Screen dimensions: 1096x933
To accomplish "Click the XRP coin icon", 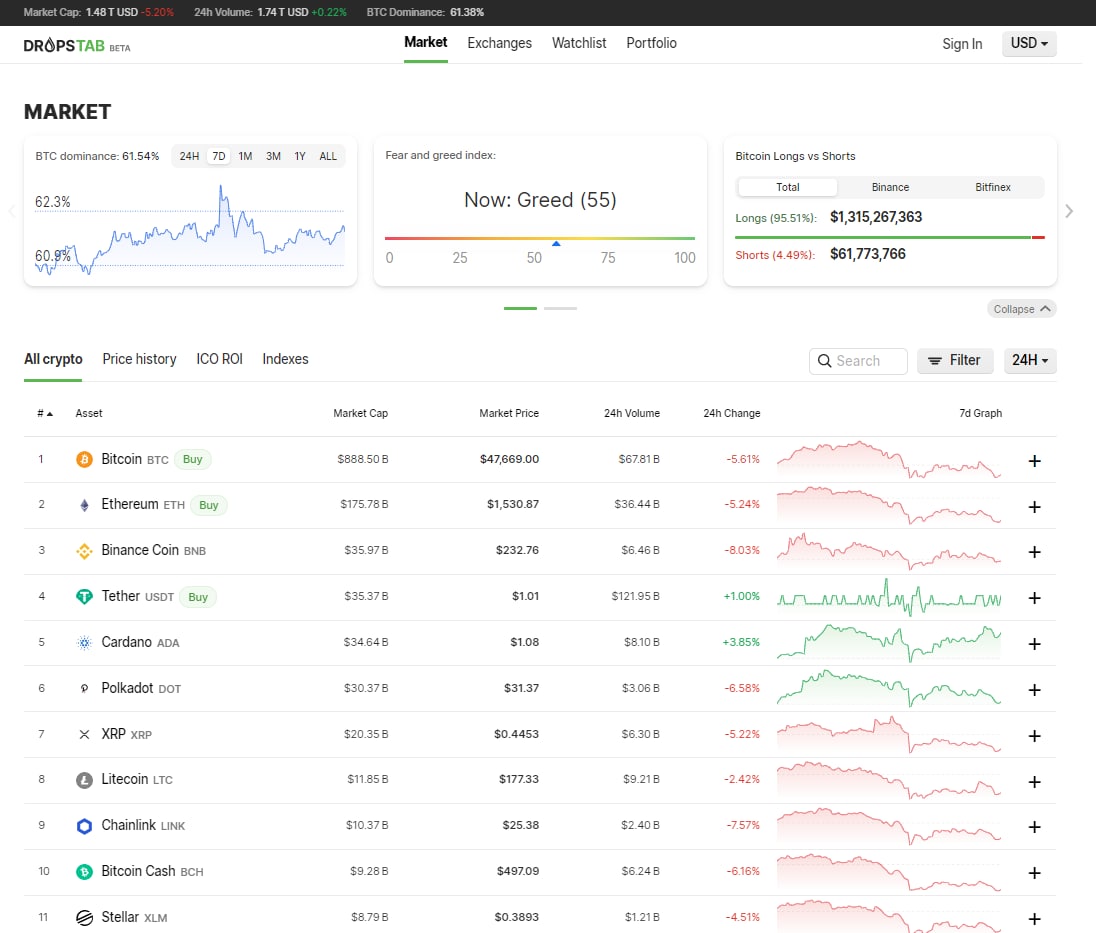I will coord(84,735).
